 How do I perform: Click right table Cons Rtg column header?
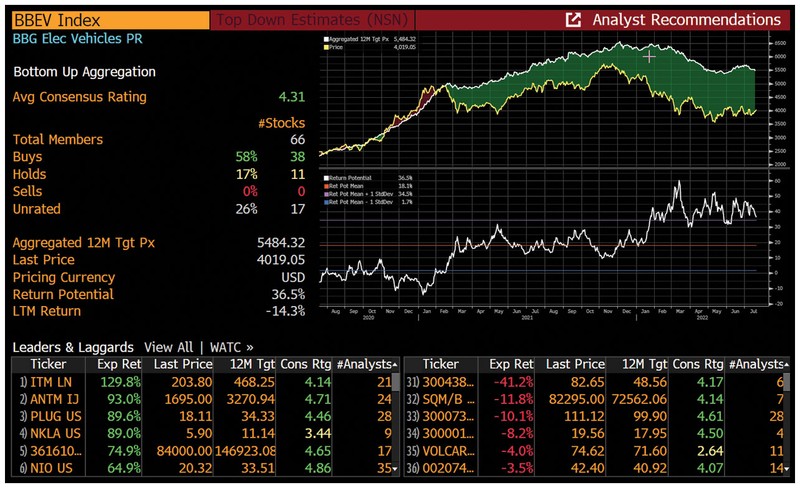click(x=698, y=364)
